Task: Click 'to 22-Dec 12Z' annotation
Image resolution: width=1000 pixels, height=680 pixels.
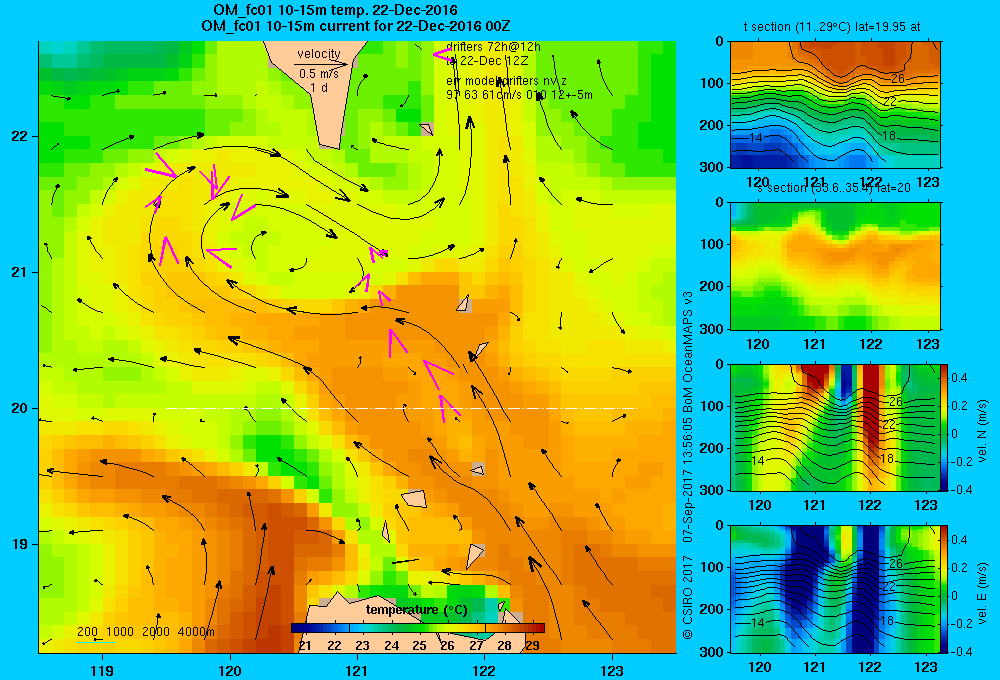Action: [x=487, y=61]
